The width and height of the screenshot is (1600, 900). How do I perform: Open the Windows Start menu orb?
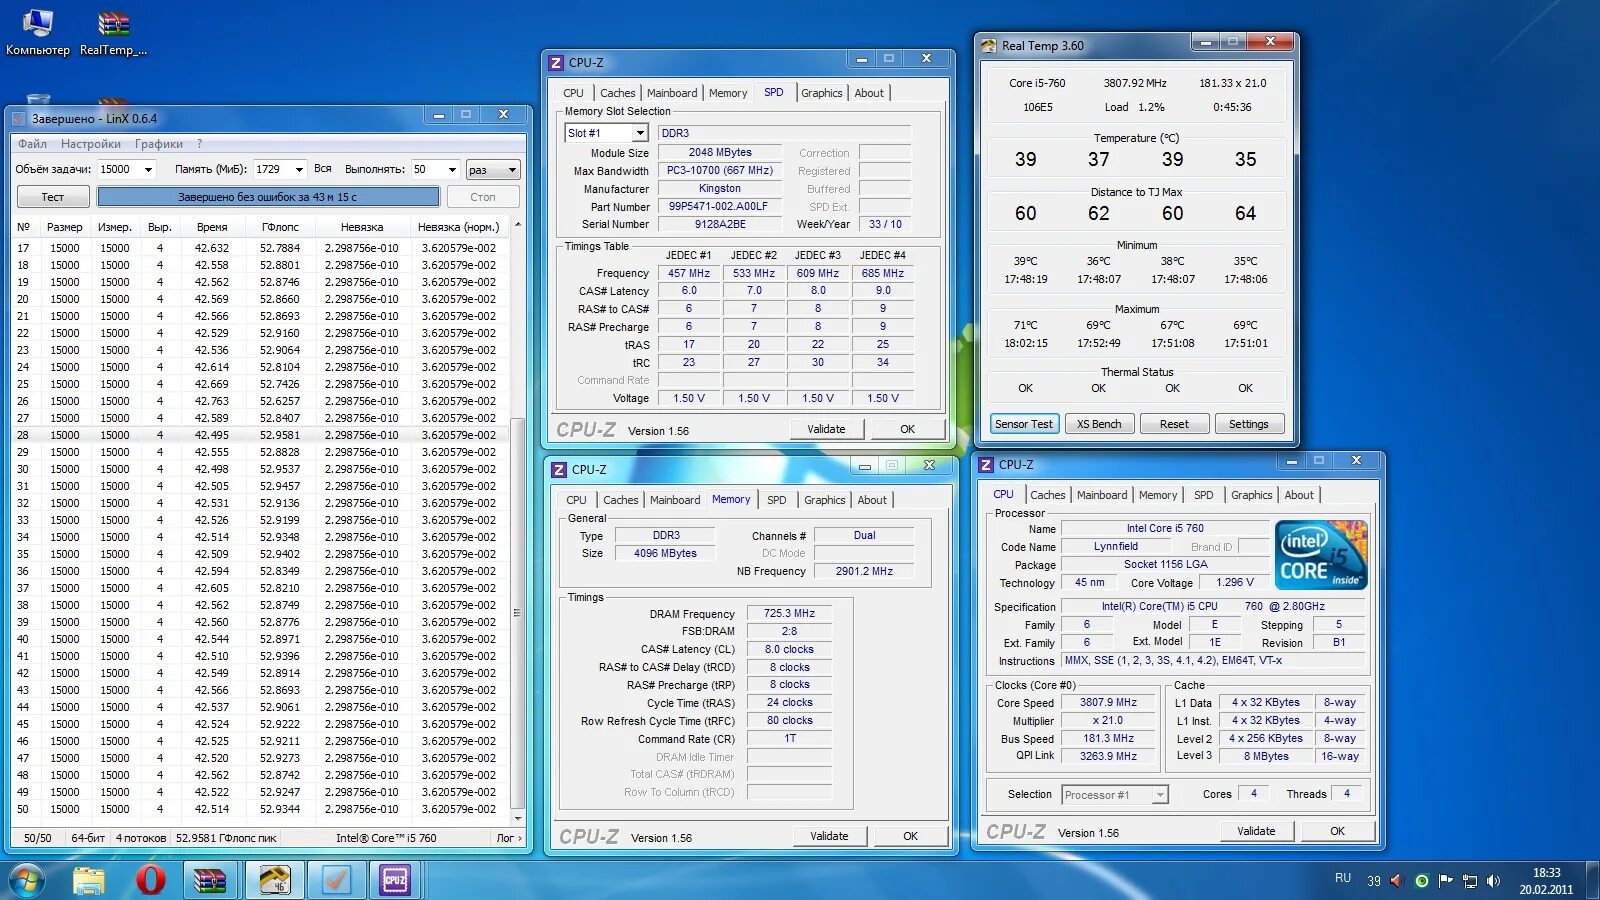pyautogui.click(x=27, y=880)
